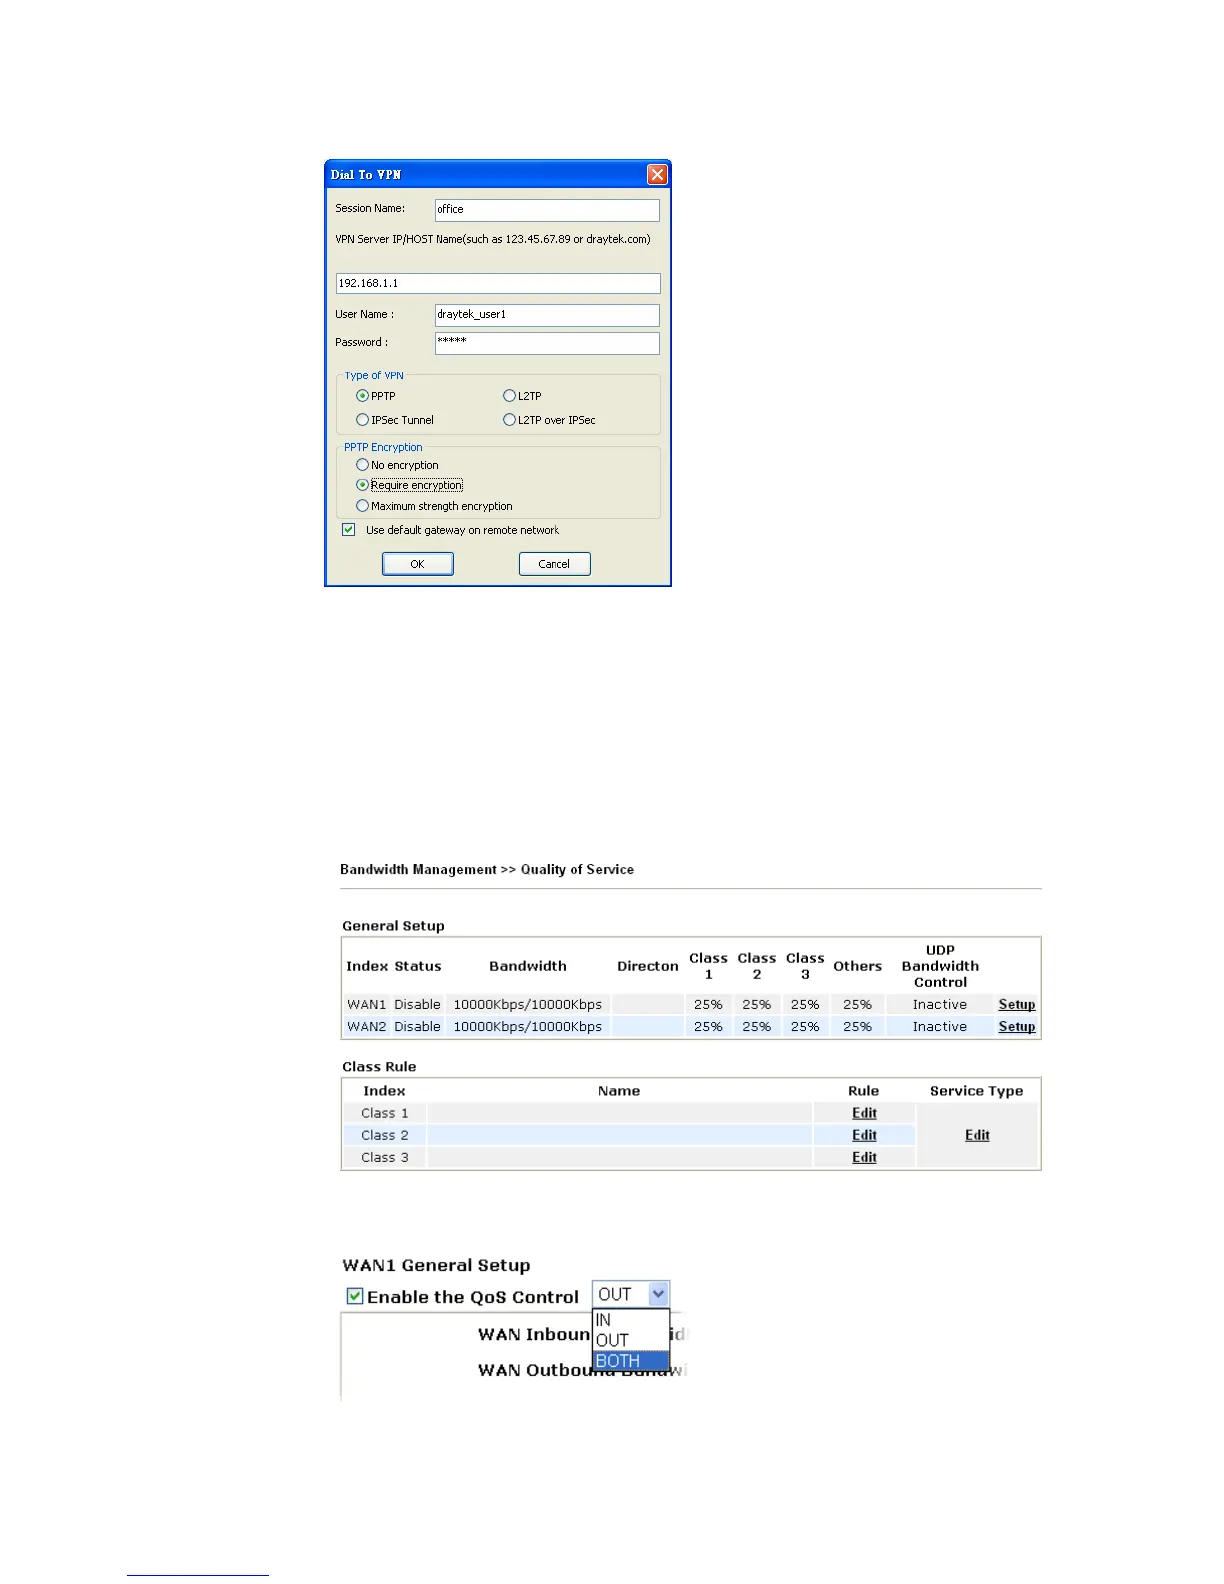
Task: Click the Class 1 index row label
Action: pos(385,1113)
